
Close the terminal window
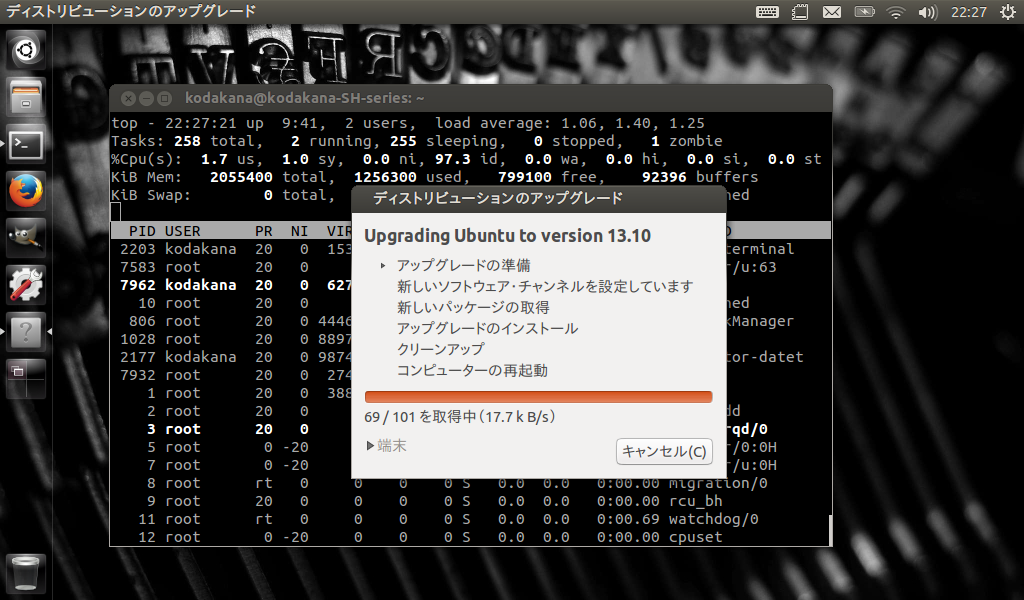click(x=129, y=99)
